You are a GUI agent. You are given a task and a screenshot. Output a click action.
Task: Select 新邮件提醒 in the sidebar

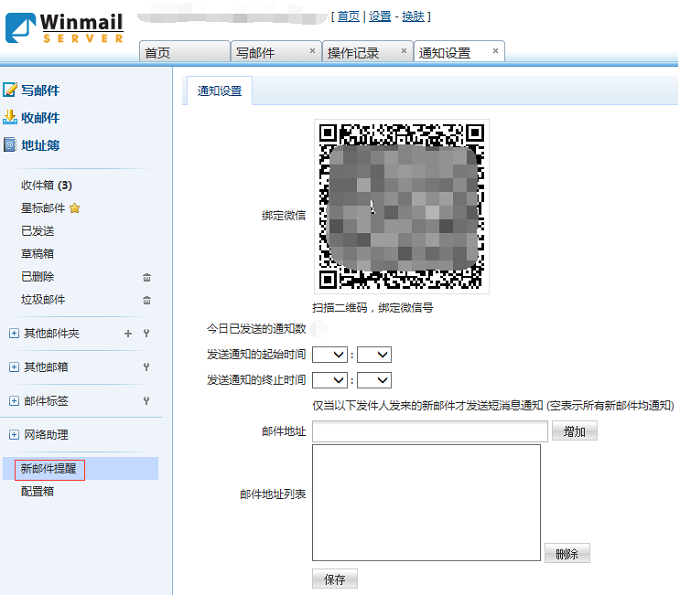click(x=49, y=469)
